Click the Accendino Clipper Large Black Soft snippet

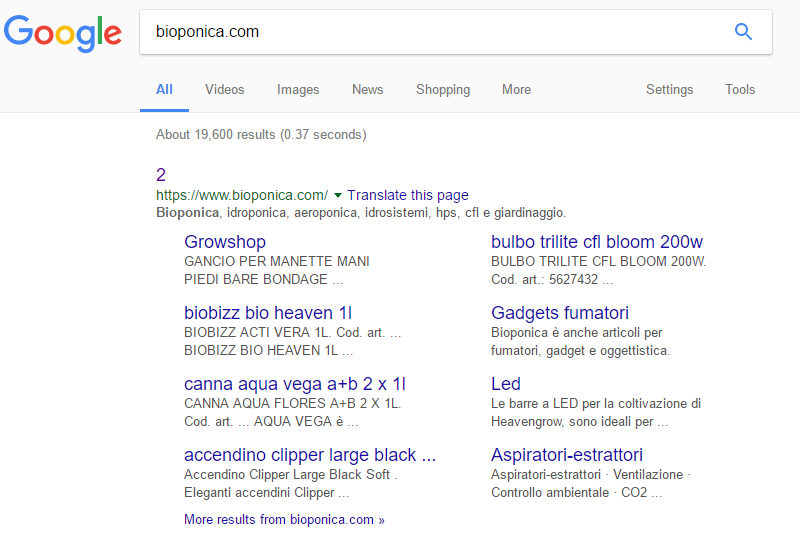(x=290, y=483)
